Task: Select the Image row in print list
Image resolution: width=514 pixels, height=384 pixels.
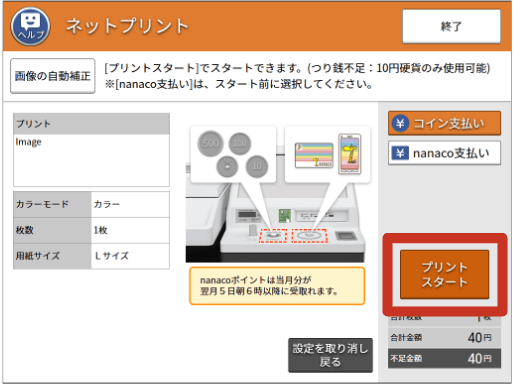Action: pos(91,160)
